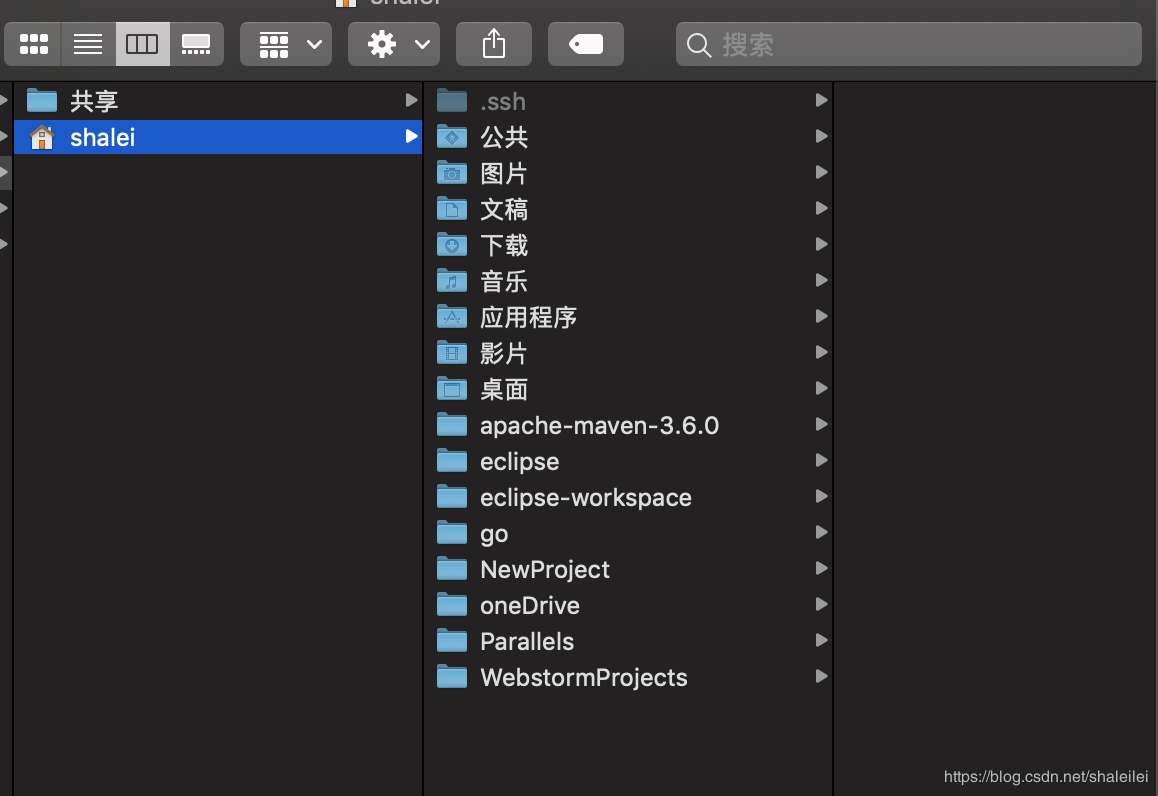This screenshot has width=1158, height=796.
Task: Switch Finder to list view
Action: coord(88,44)
